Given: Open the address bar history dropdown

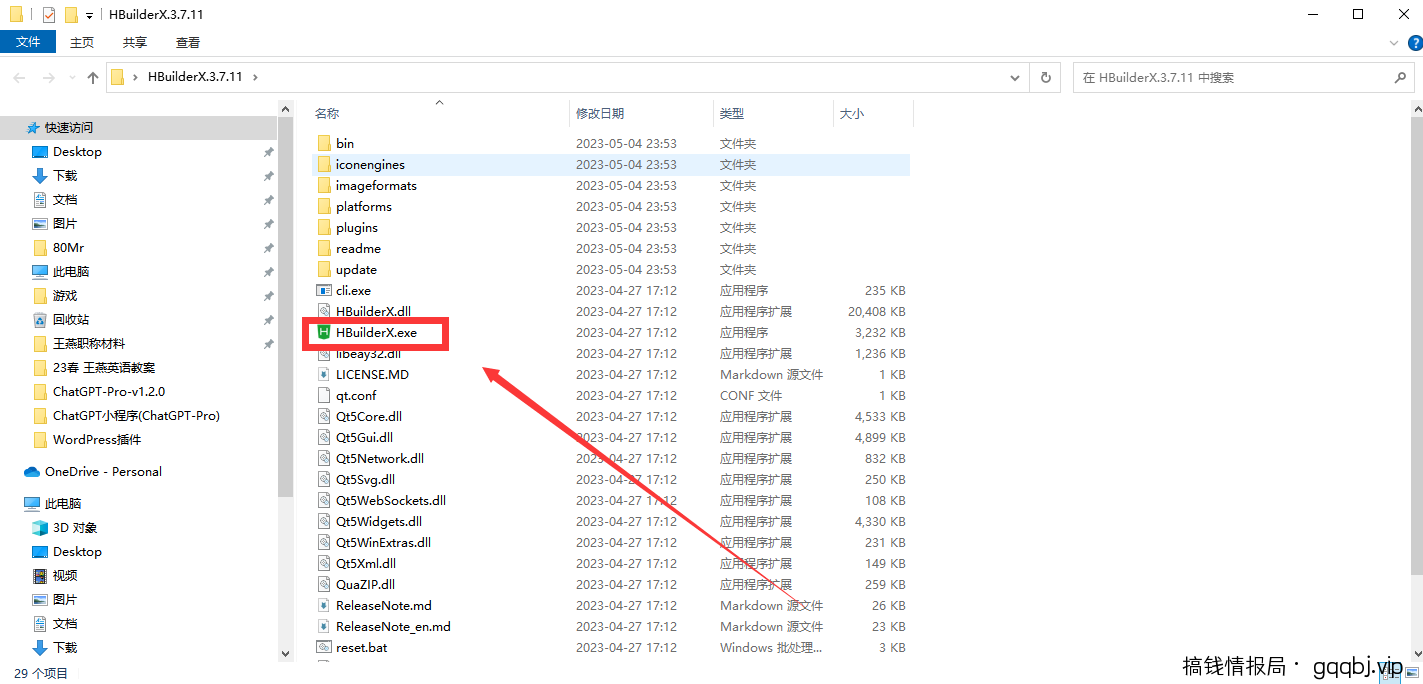Looking at the screenshot, I should click(1014, 77).
